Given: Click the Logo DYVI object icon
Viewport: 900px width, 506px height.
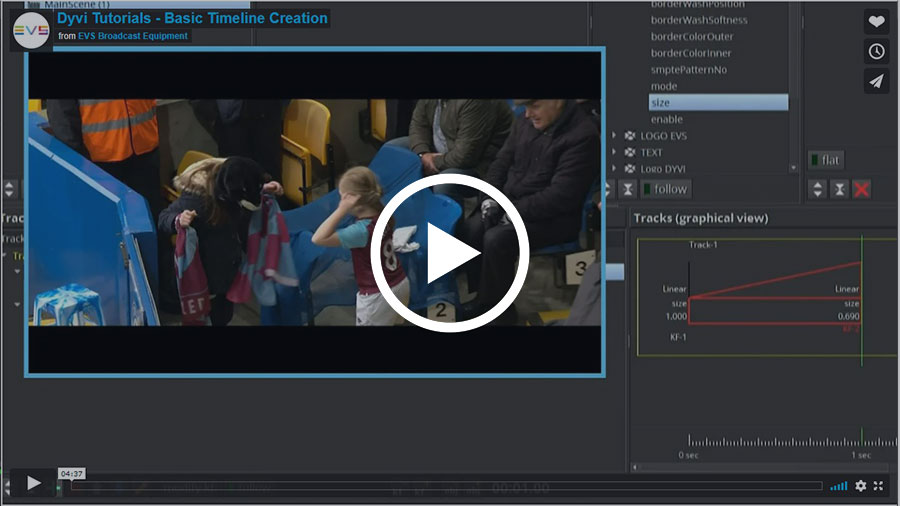Looking at the screenshot, I should pyautogui.click(x=630, y=169).
